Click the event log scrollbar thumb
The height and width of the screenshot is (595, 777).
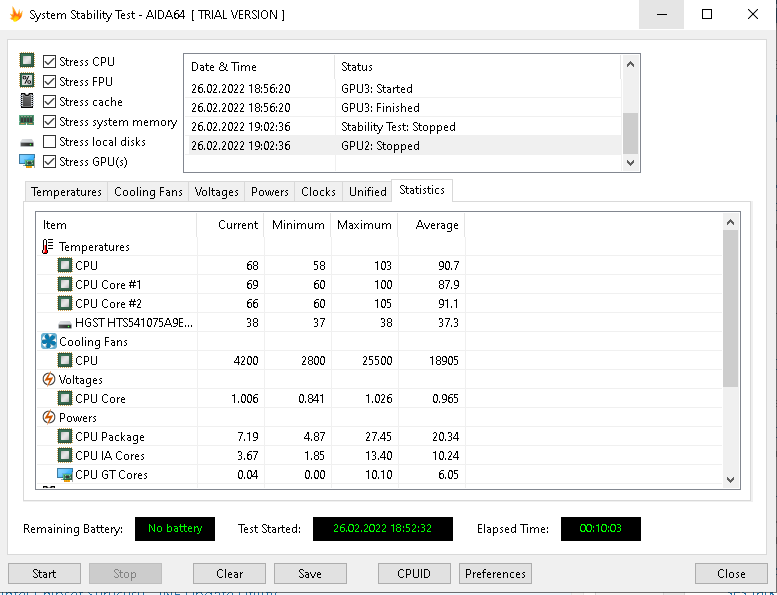click(630, 134)
